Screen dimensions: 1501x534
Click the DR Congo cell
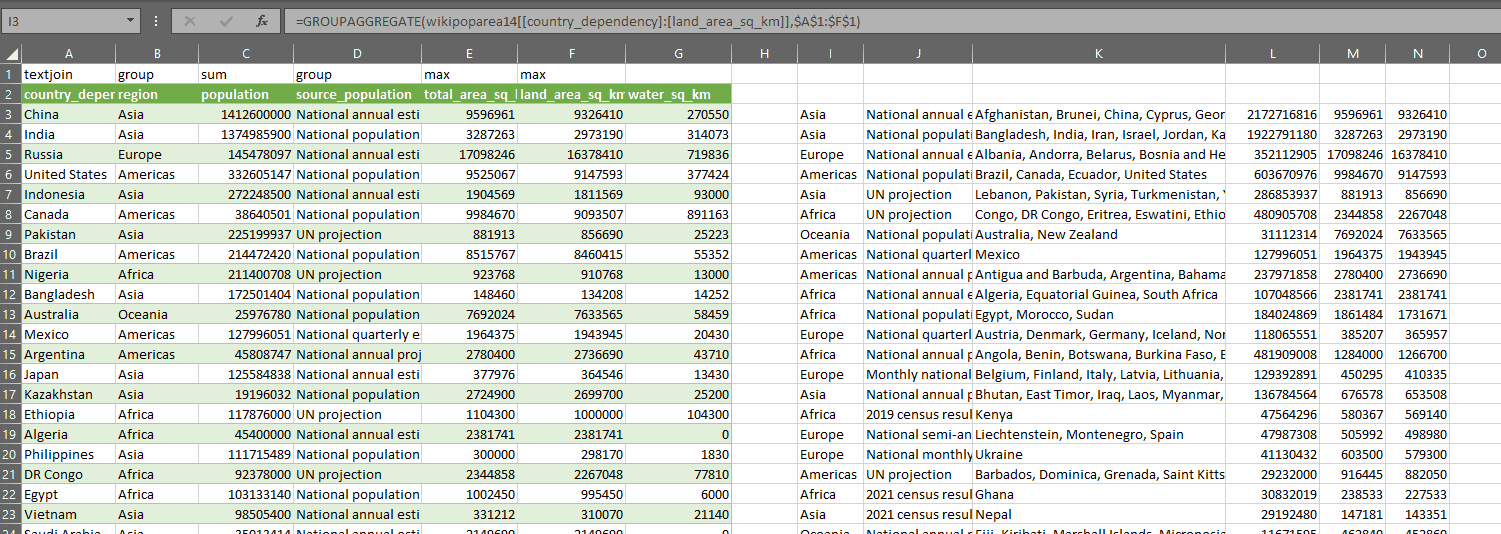click(68, 474)
